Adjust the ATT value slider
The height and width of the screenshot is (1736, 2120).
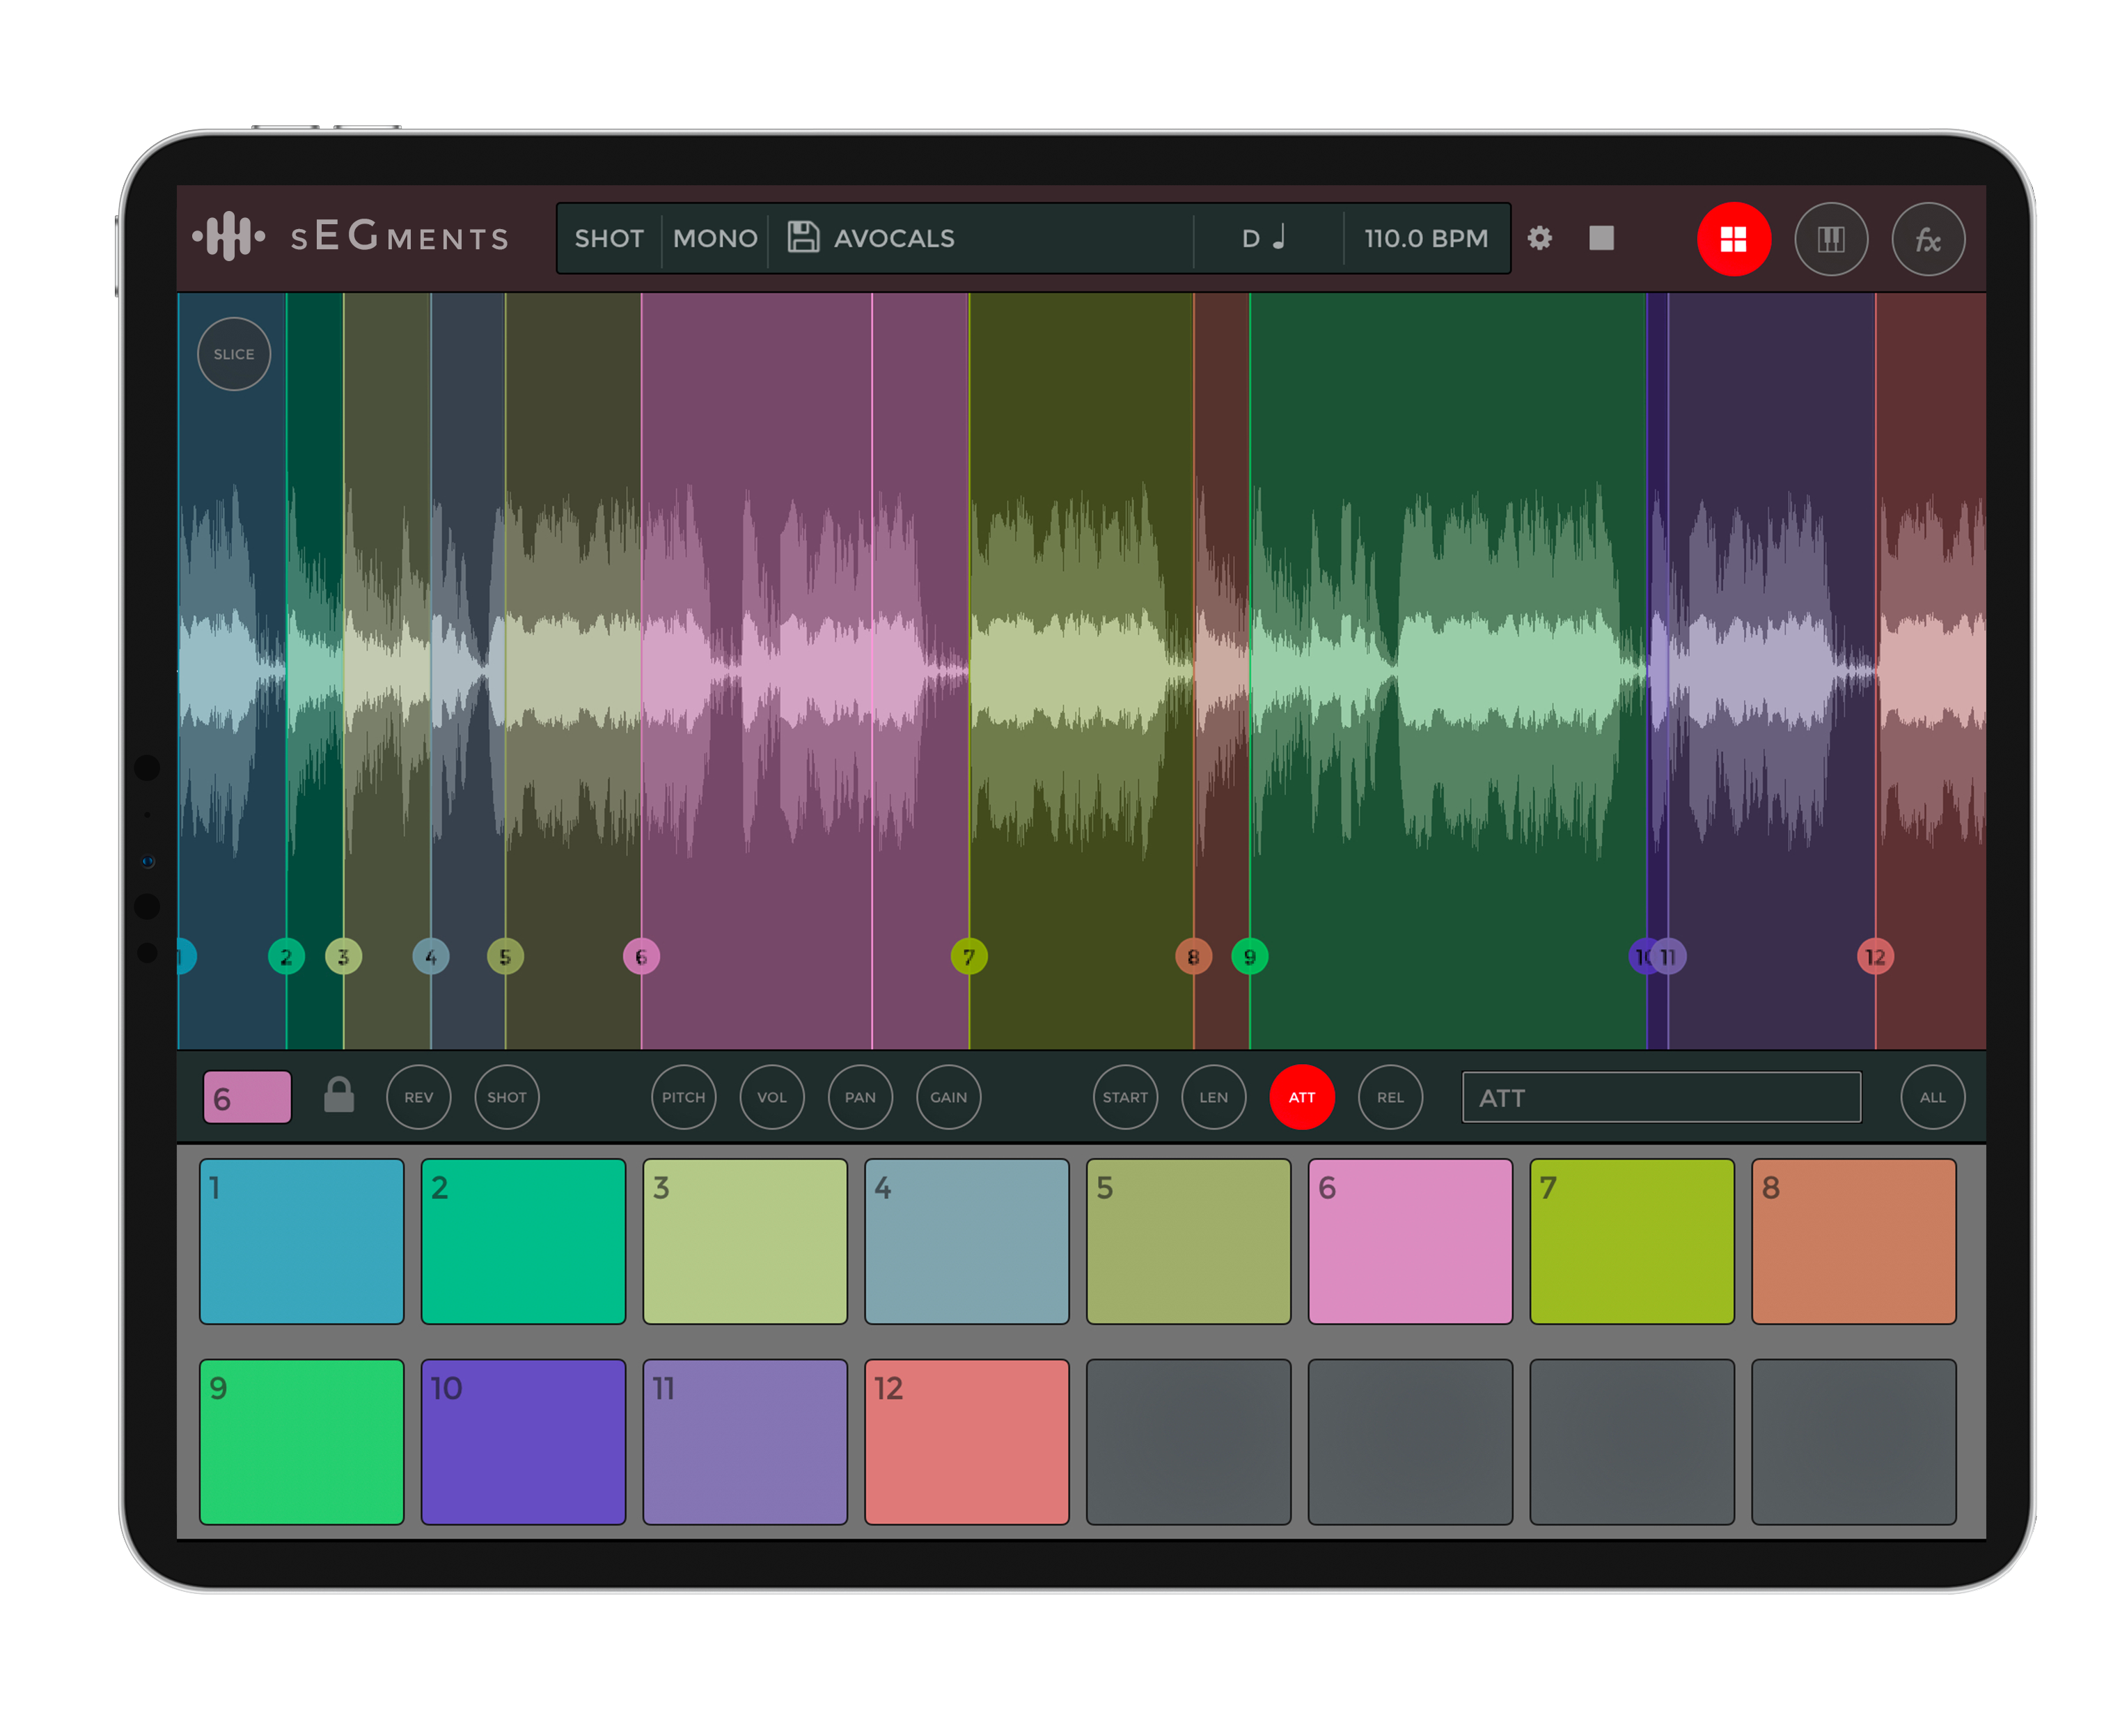(x=1661, y=1097)
